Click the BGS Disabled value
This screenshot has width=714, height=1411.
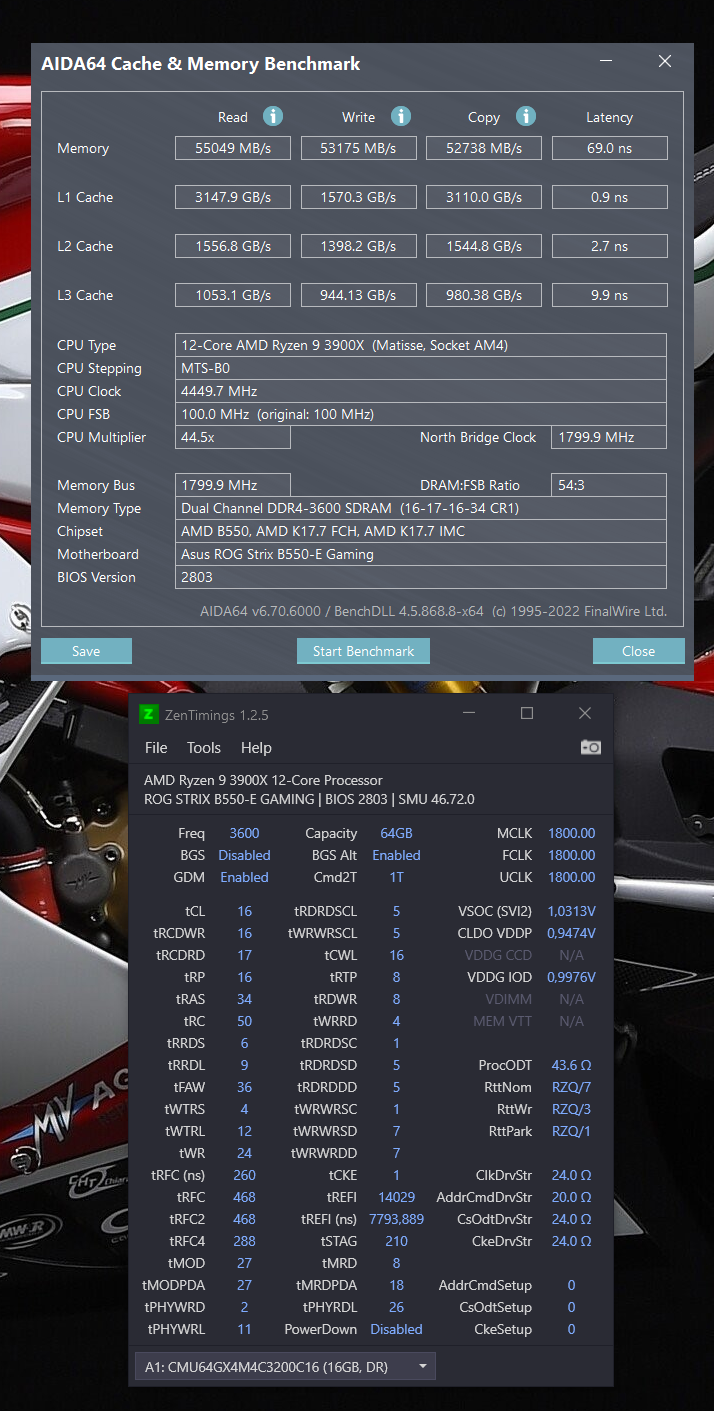pos(244,855)
